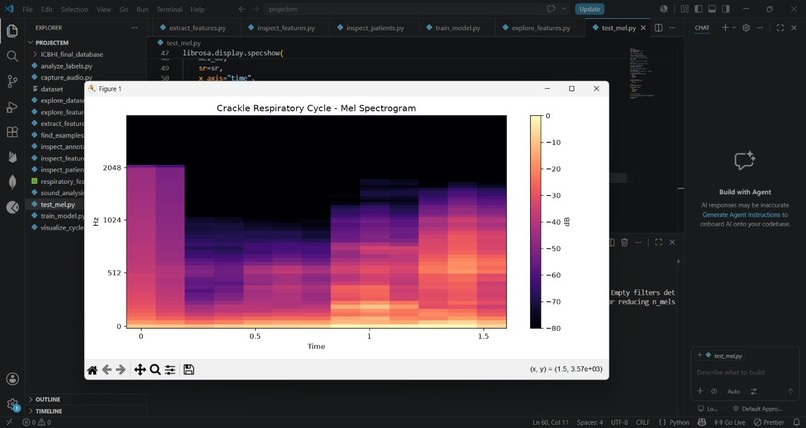Reset figure to original view (home)
Image resolution: width=806 pixels, height=428 pixels.
[x=93, y=370]
